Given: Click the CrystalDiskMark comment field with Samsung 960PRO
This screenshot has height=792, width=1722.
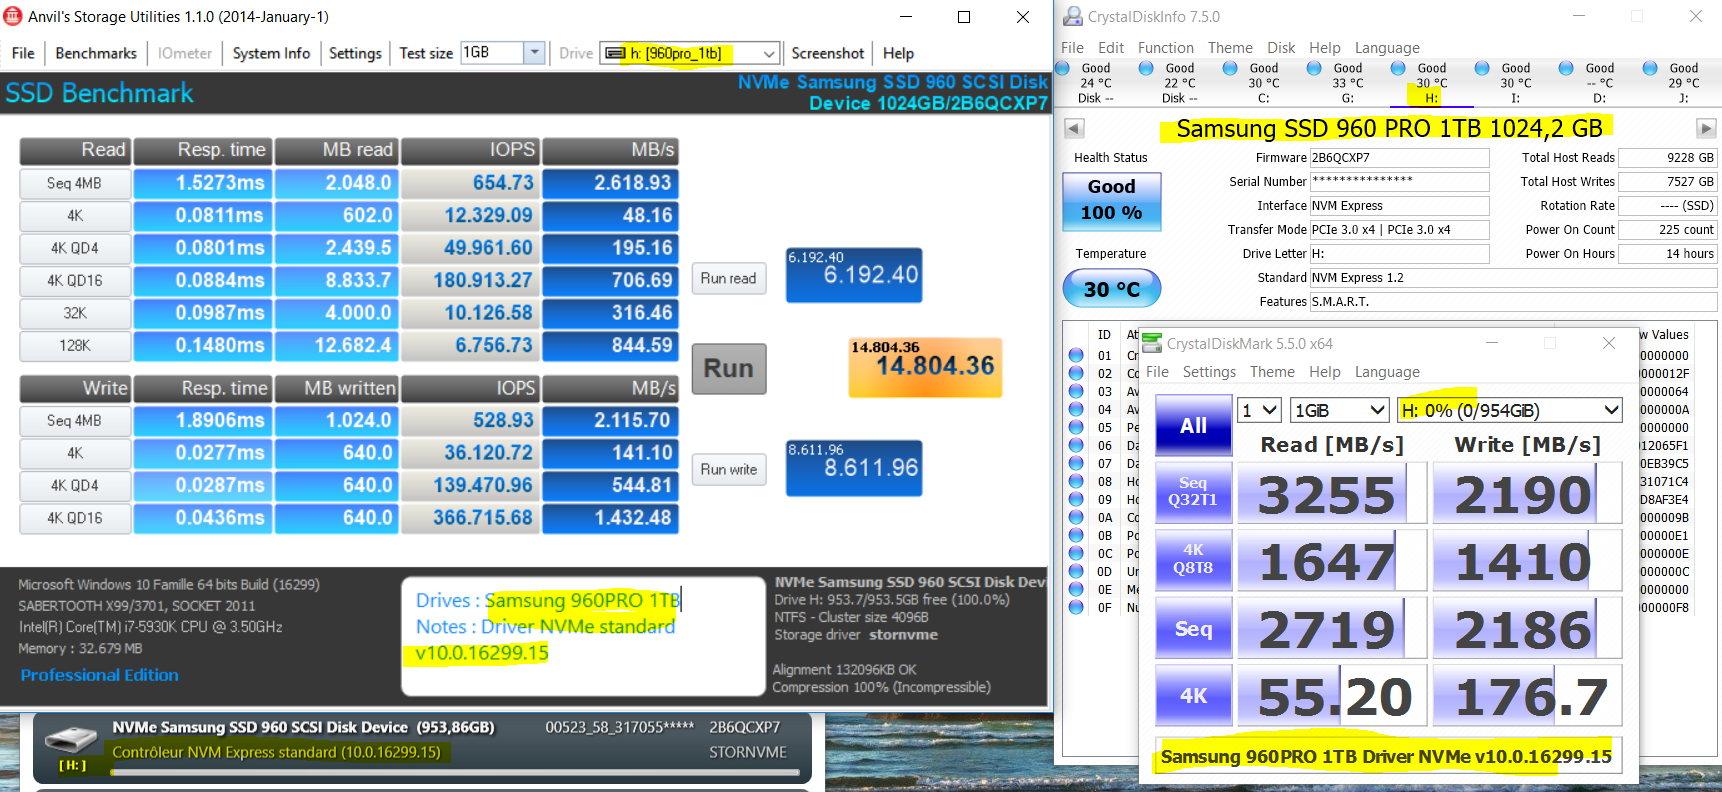Looking at the screenshot, I should point(1388,756).
